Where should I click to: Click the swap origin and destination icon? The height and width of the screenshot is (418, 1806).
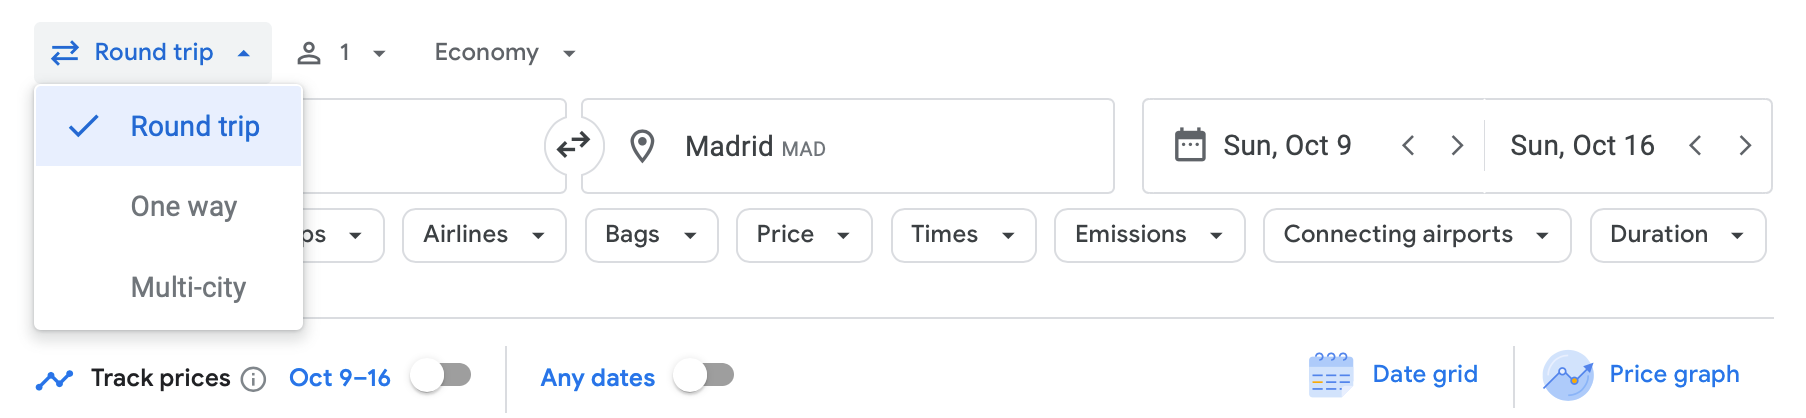point(573,146)
